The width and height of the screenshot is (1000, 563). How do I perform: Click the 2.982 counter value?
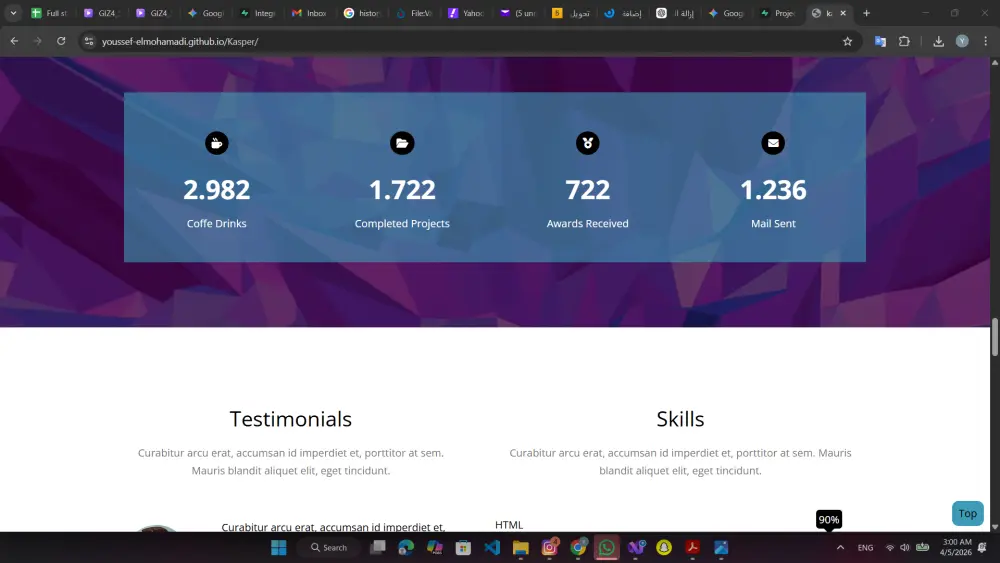coord(217,189)
